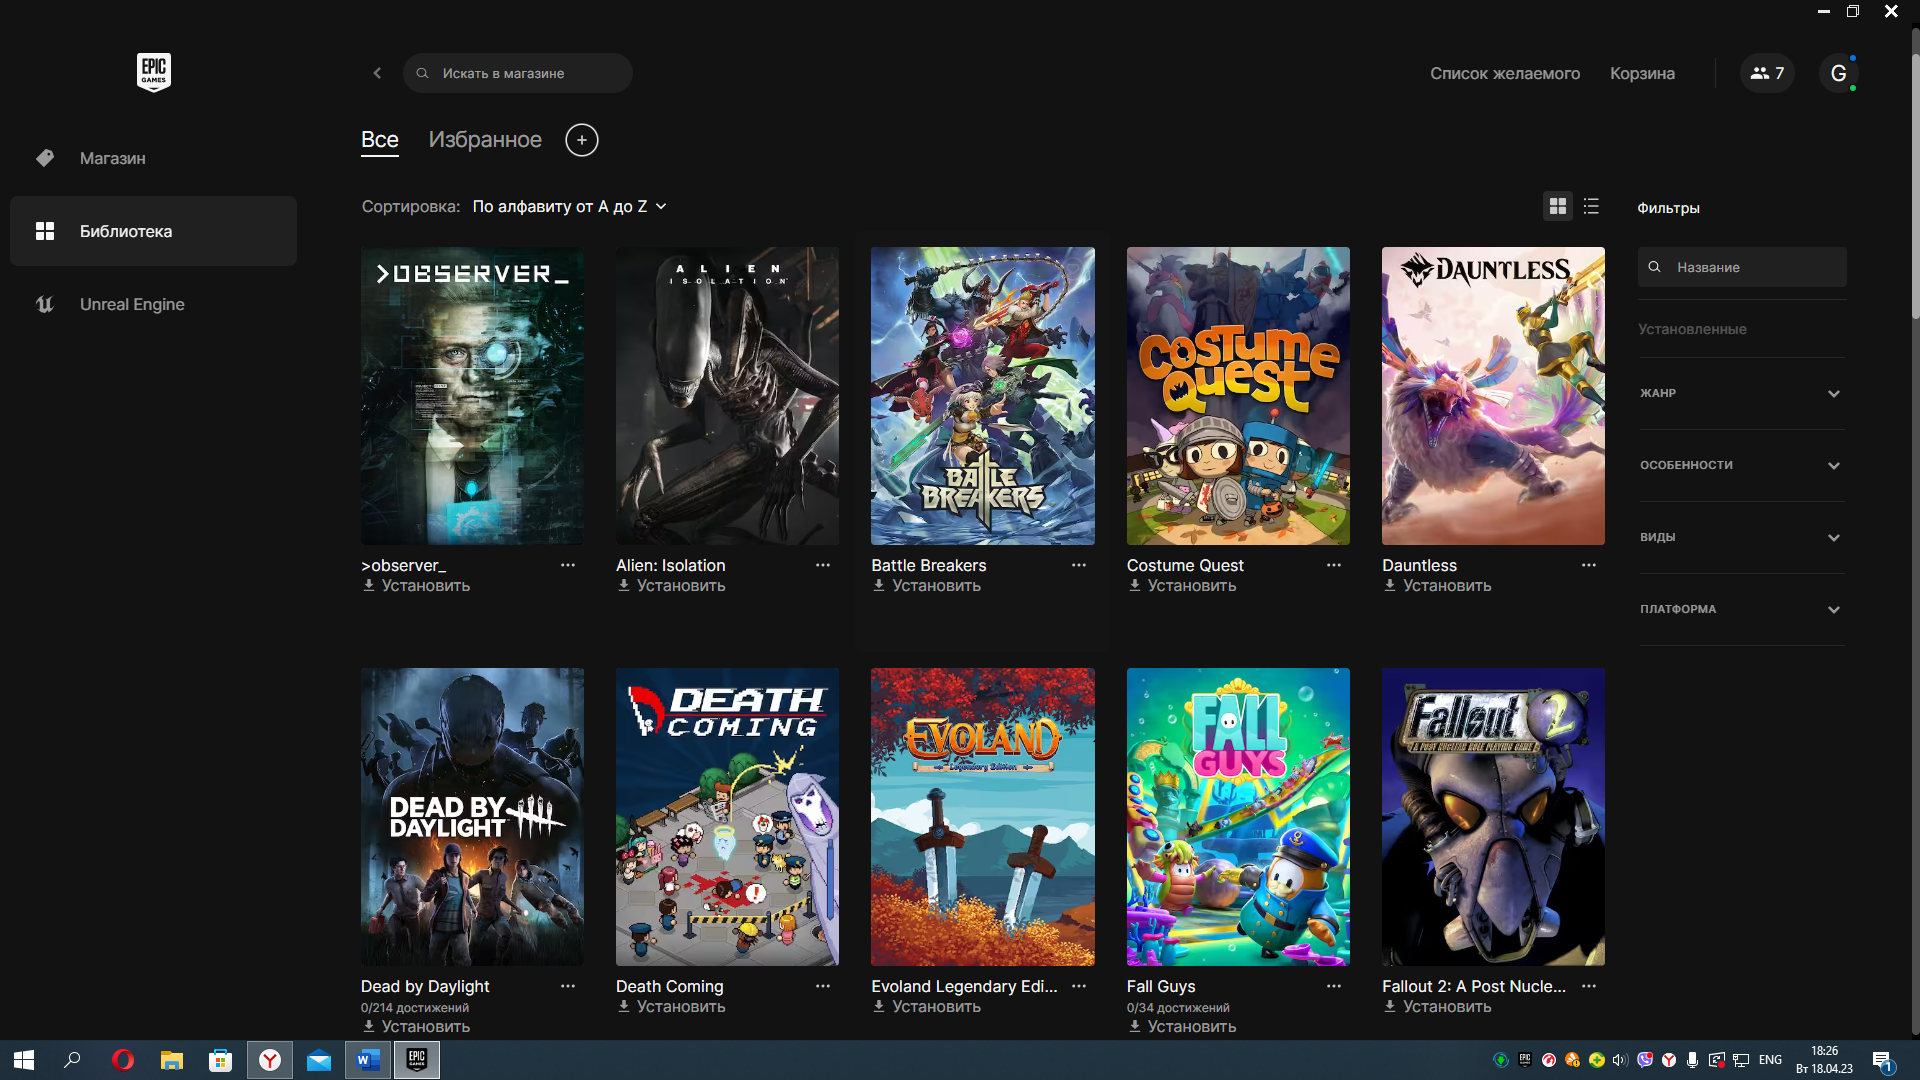This screenshot has height=1080, width=1920.
Task: Click the Fall Guys game thumbnail
Action: tap(1237, 816)
